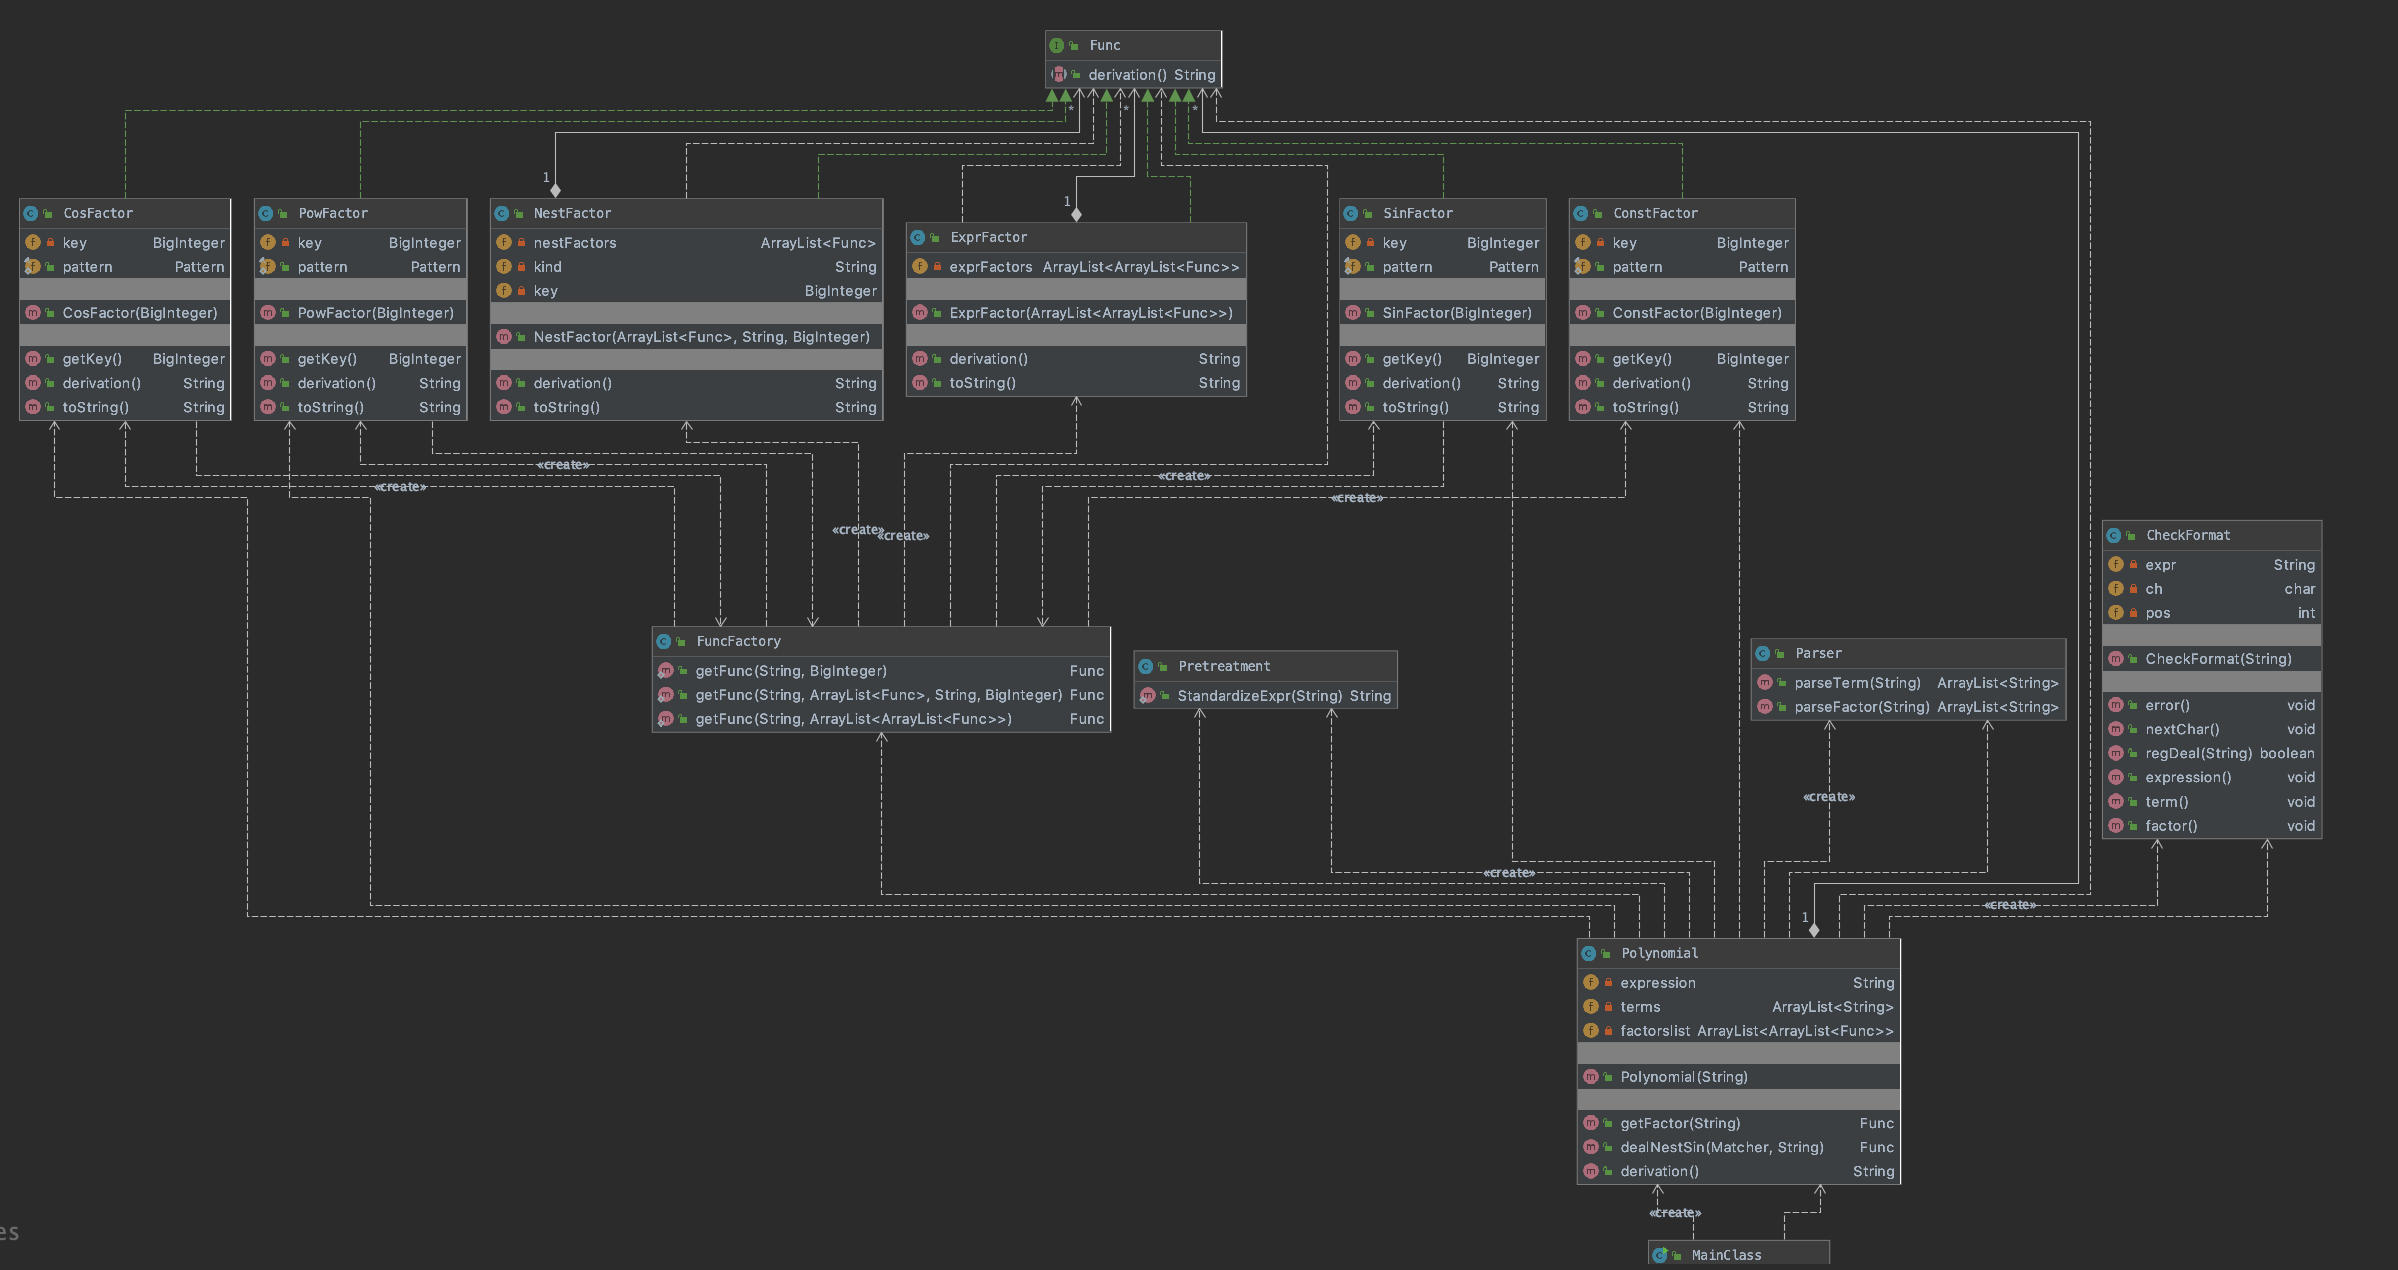Click ExprFactor constructor method row
2398x1270 pixels.
pyautogui.click(x=1090, y=313)
